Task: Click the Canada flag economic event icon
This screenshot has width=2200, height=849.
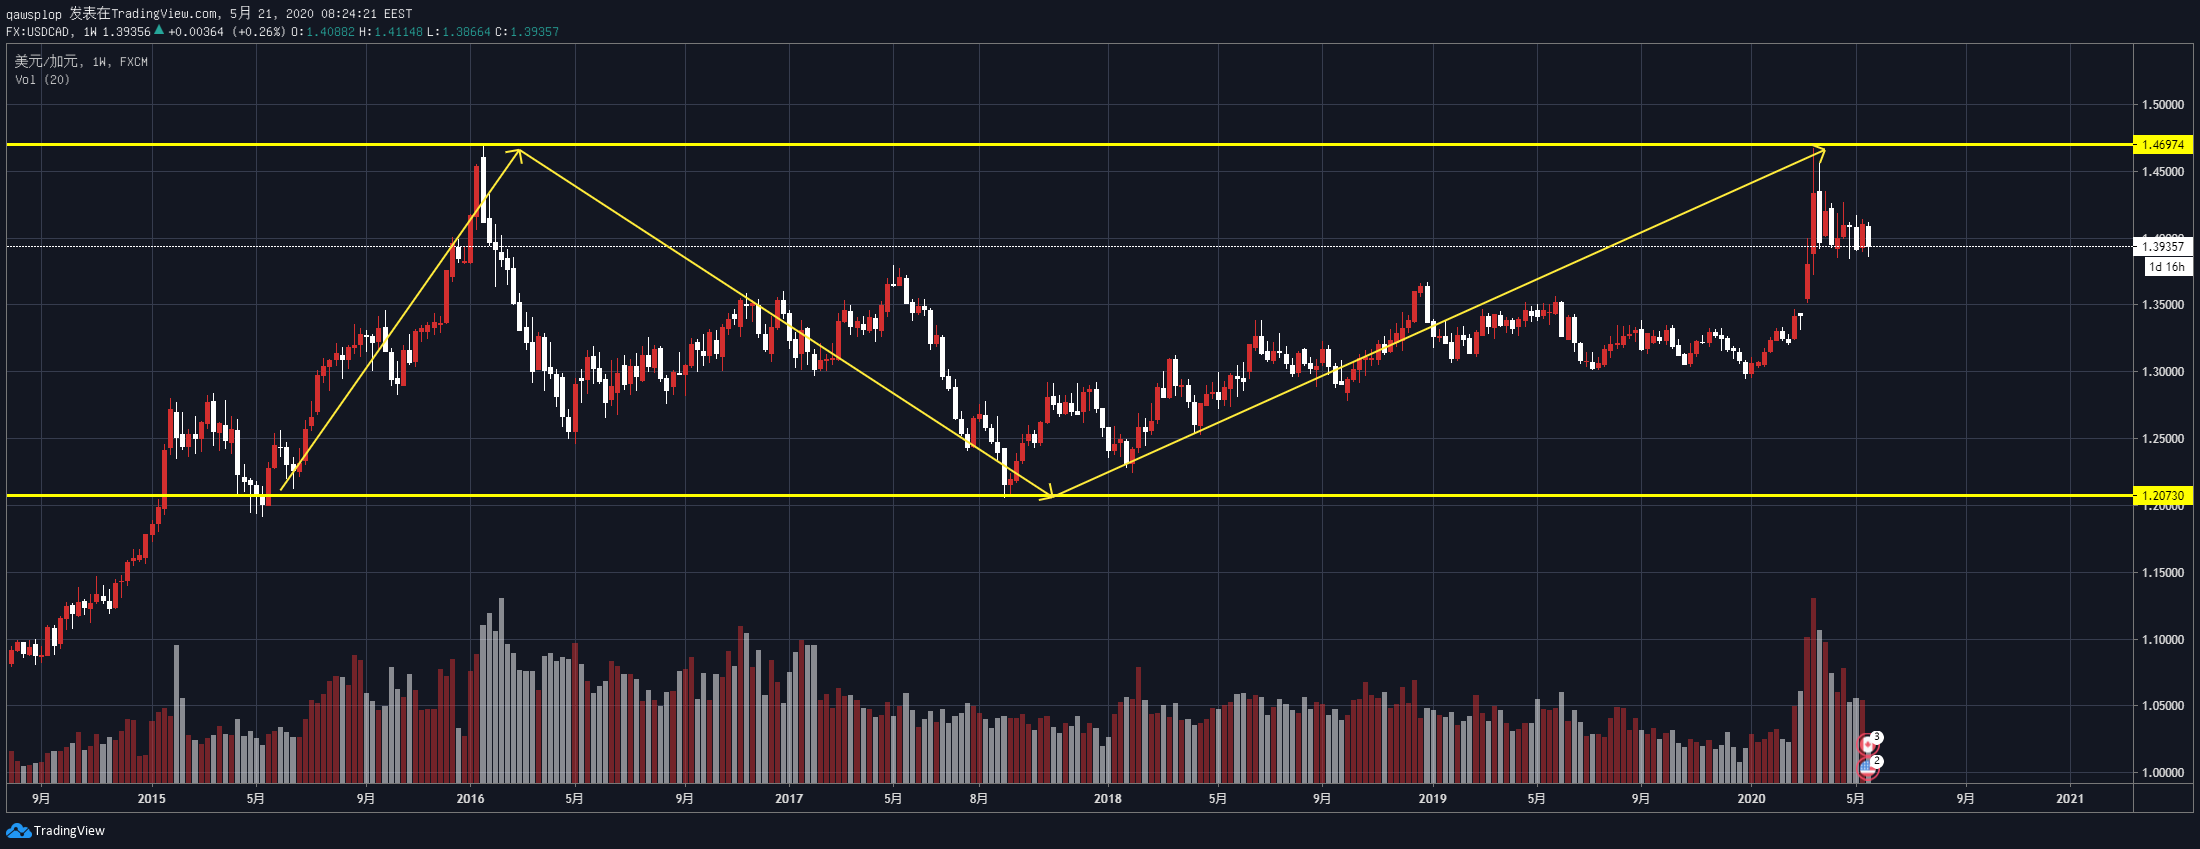Action: tap(1866, 745)
